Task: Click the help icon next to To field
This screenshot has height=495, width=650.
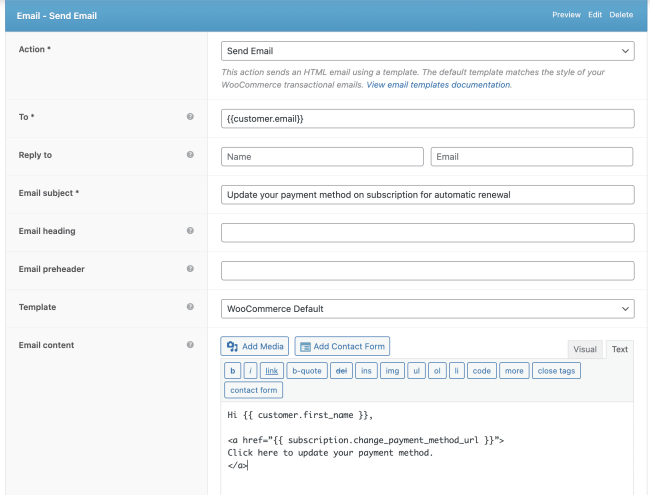Action: (190, 117)
